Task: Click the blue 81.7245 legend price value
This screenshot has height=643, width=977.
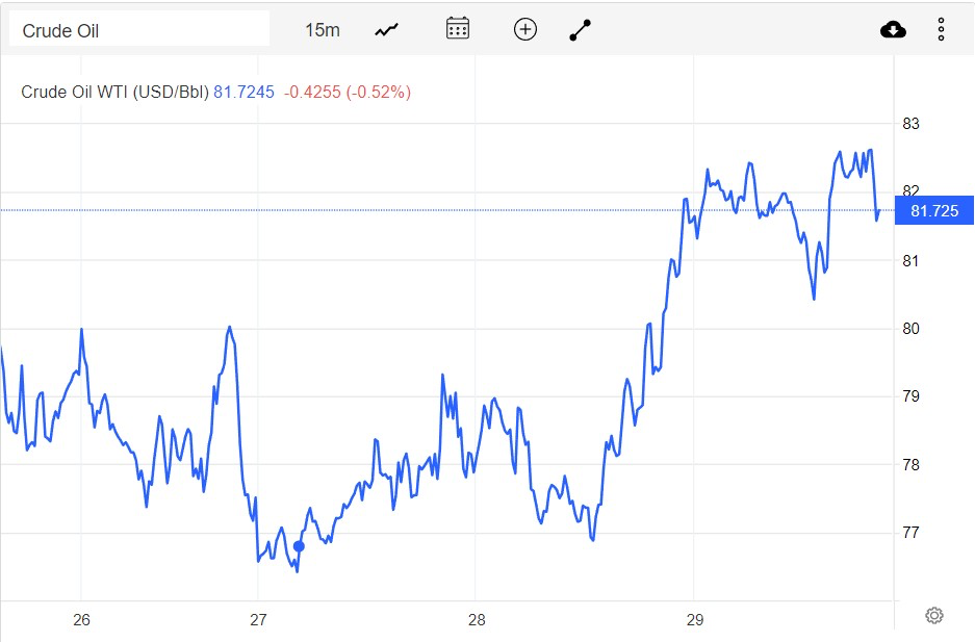Action: click(244, 92)
